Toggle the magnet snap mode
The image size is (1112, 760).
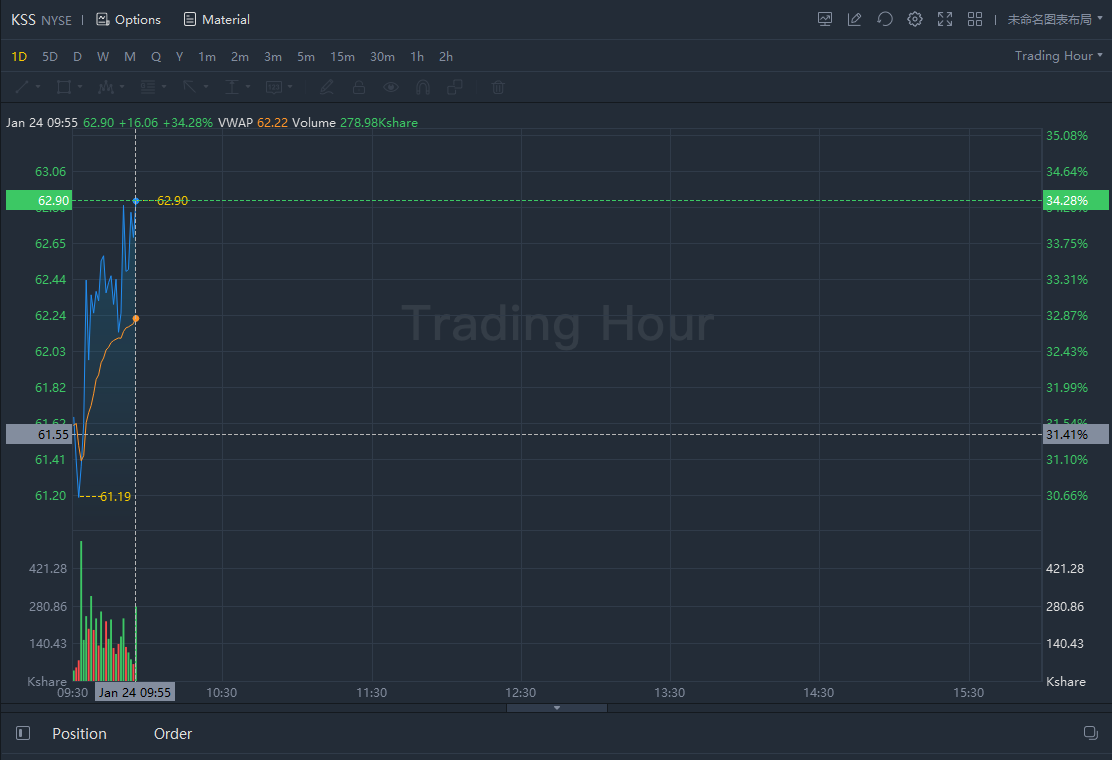[x=423, y=87]
